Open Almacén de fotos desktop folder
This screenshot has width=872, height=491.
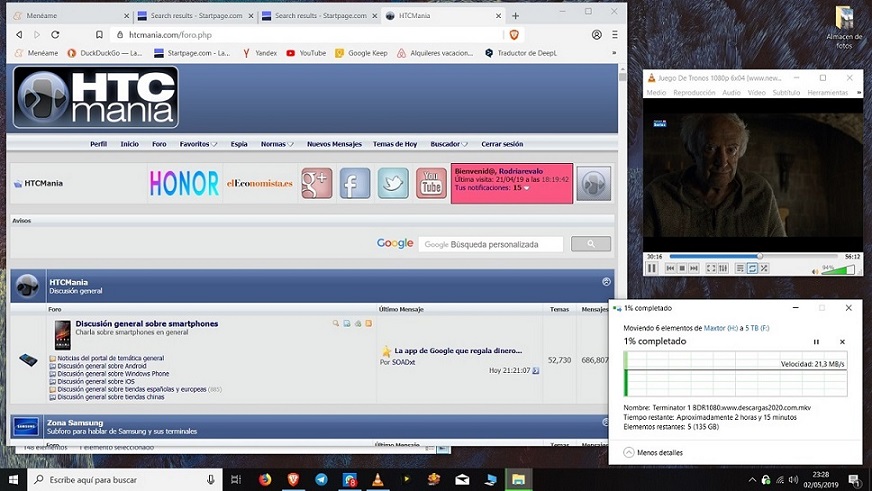pos(844,28)
